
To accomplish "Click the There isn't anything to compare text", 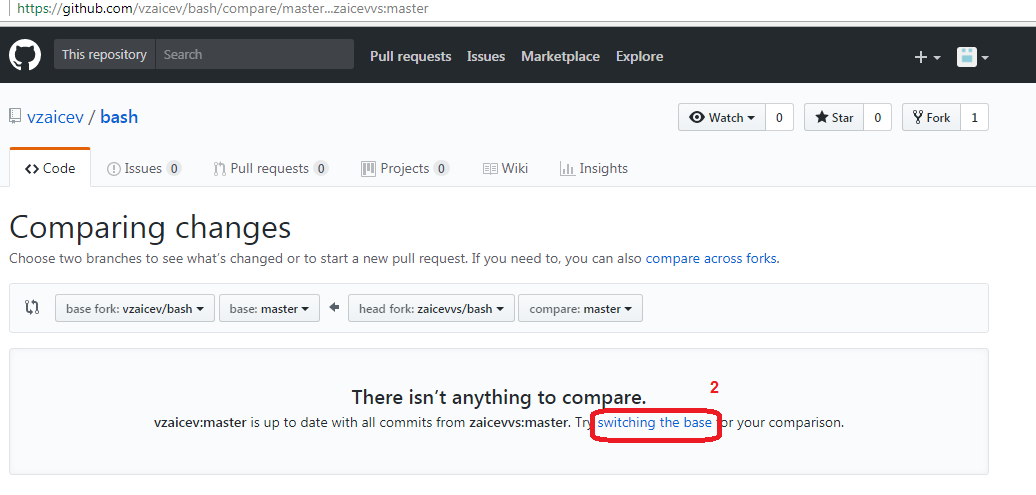I will 499,397.
